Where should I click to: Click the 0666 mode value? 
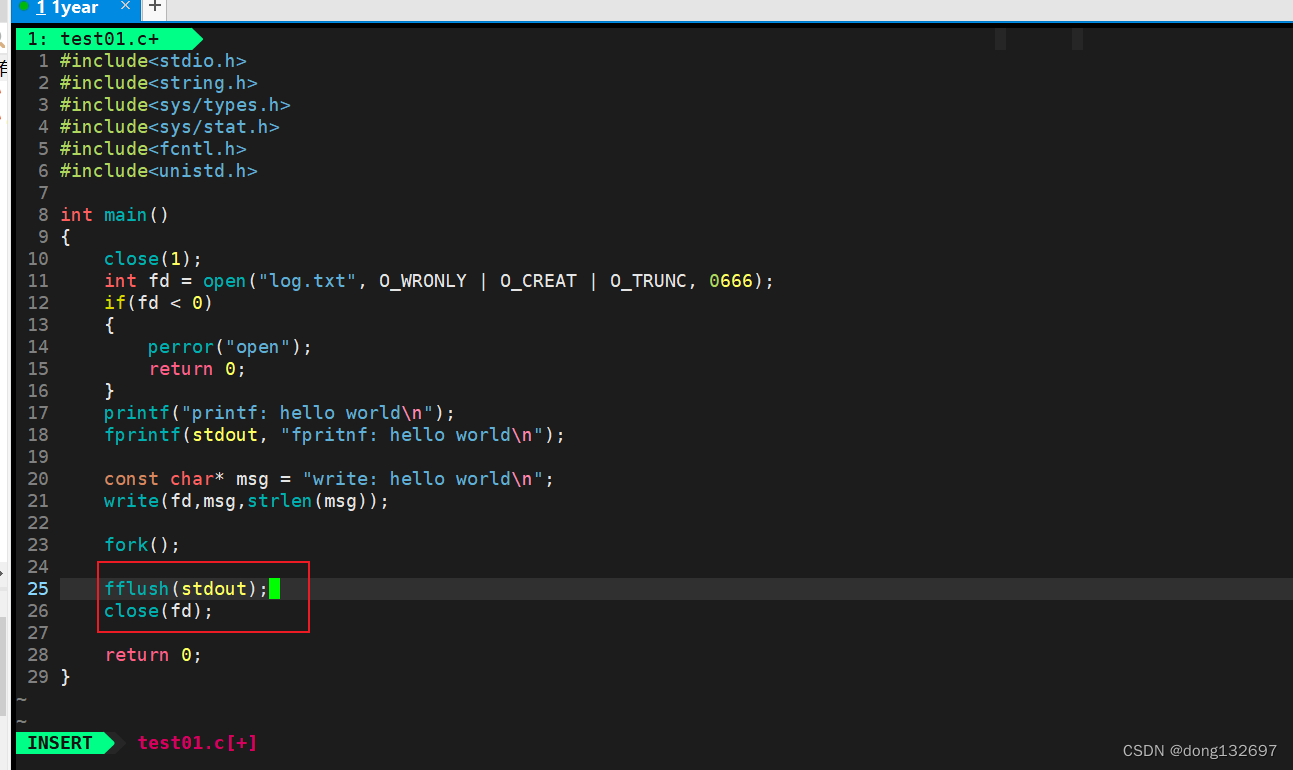point(730,281)
